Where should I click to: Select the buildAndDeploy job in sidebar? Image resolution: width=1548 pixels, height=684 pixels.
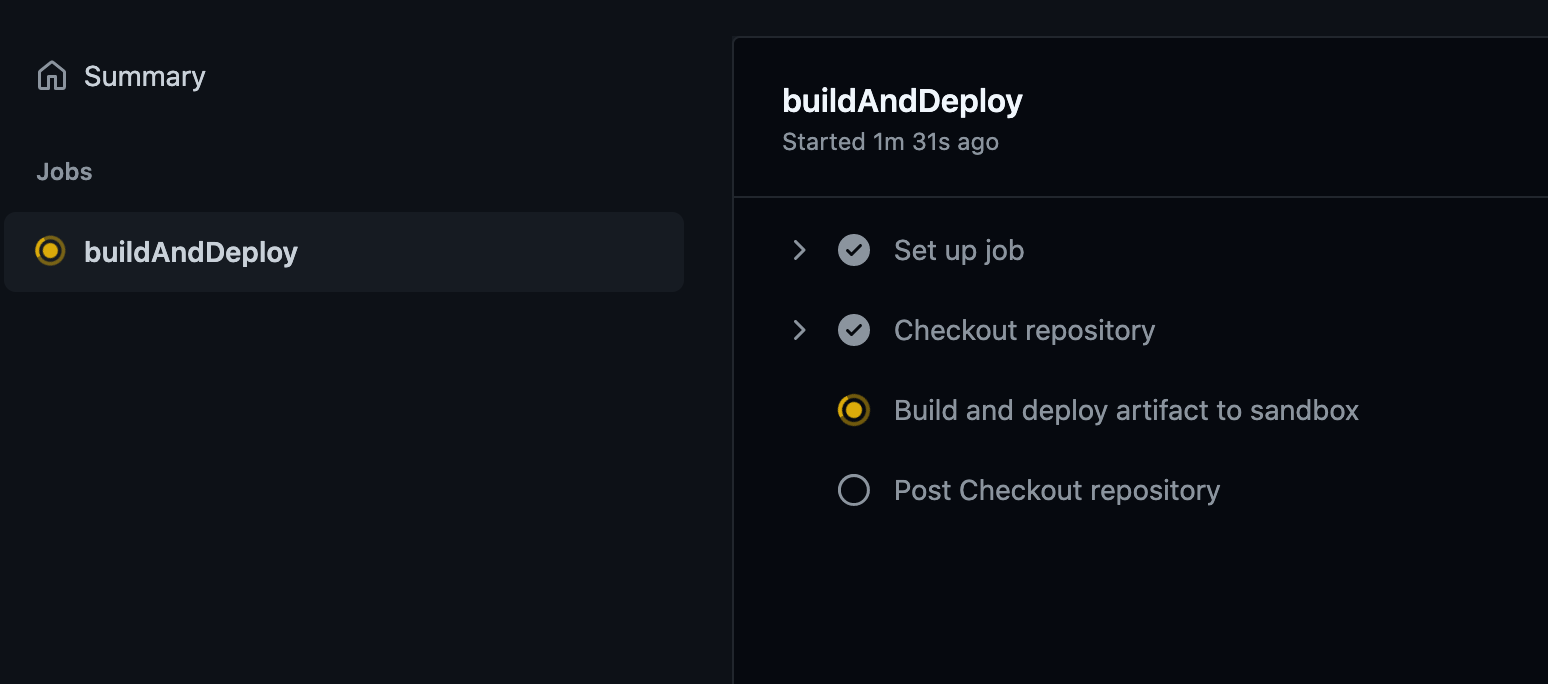[x=190, y=252]
